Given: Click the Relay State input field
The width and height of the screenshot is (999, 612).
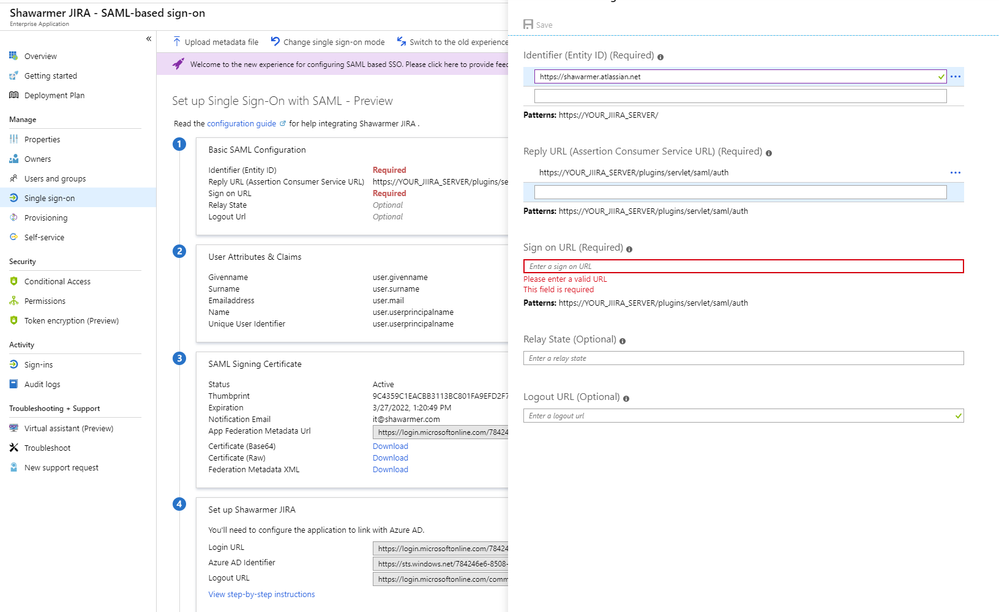Looking at the screenshot, I should click(x=744, y=358).
